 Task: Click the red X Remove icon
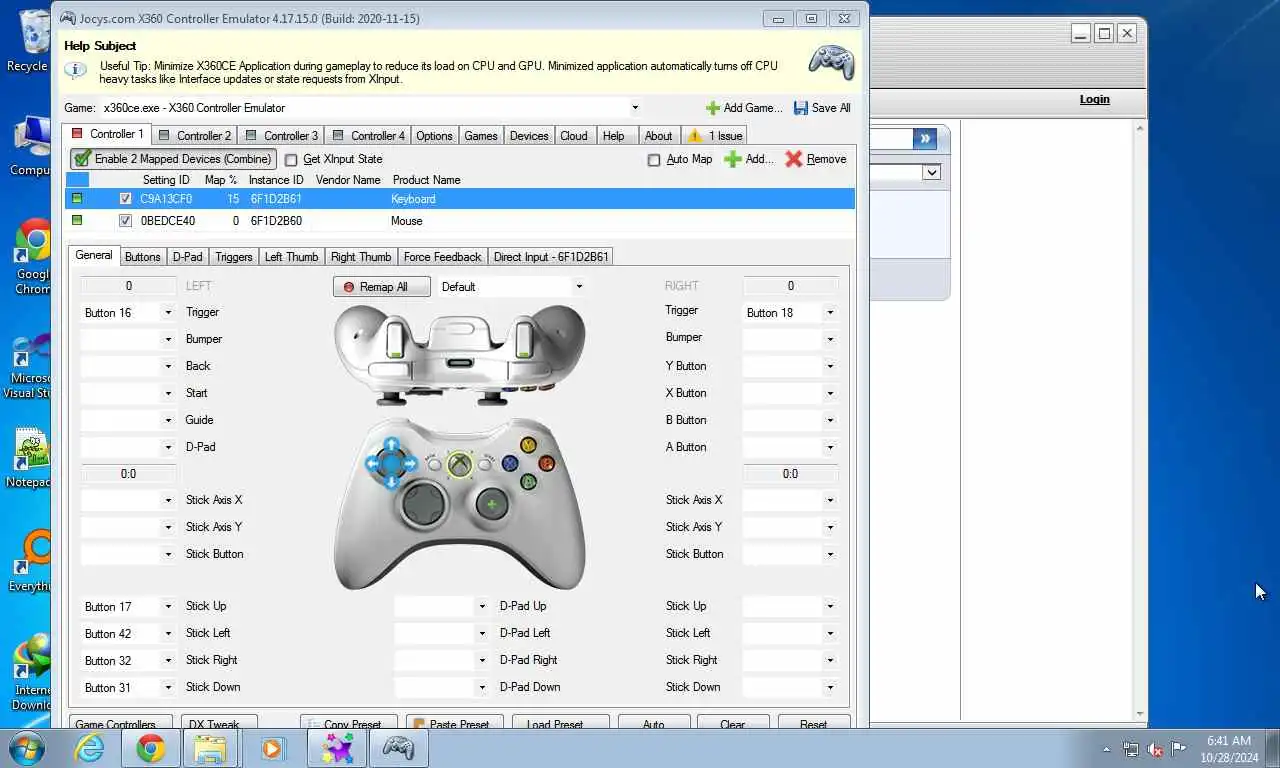(x=794, y=159)
